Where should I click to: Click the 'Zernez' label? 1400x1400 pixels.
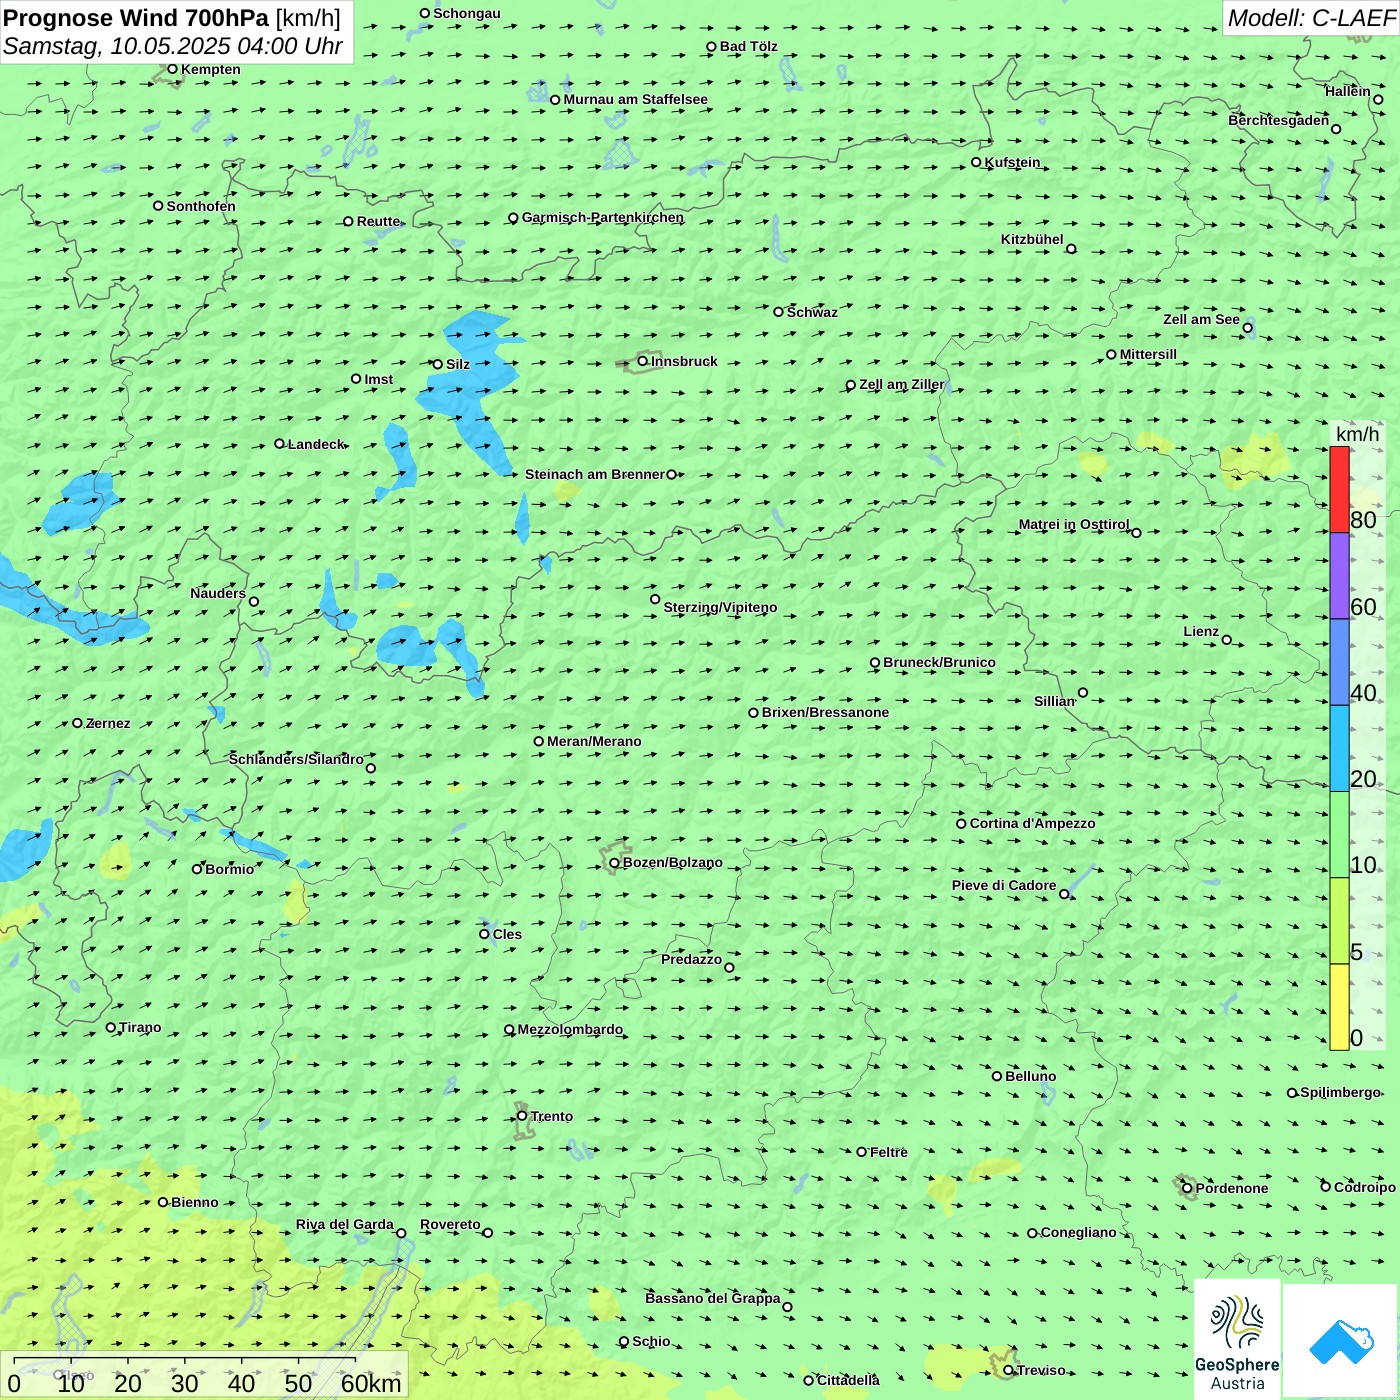[108, 723]
